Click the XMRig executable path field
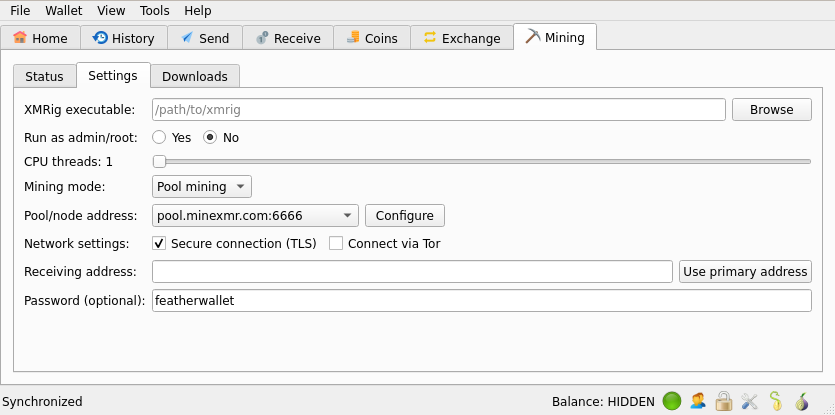 [439, 110]
